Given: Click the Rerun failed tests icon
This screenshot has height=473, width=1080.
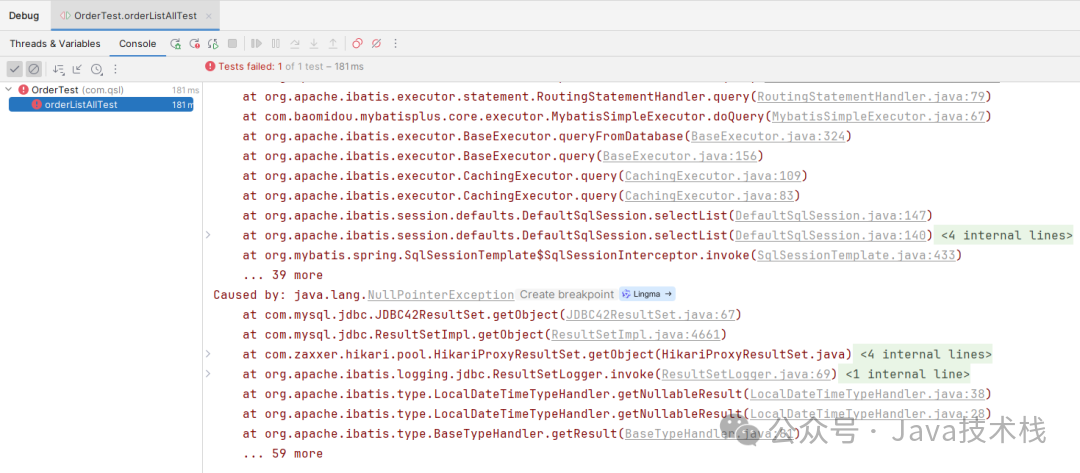Looking at the screenshot, I should [194, 43].
